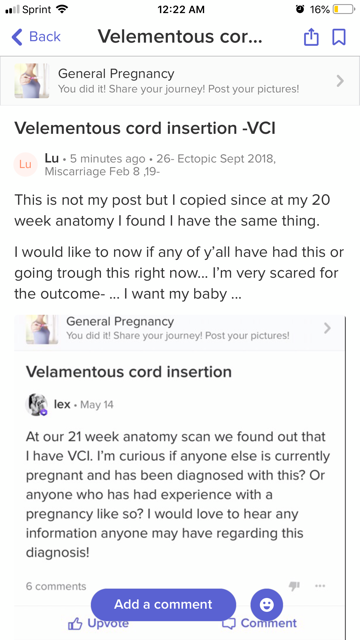Tap the General Pregnancy group thumbnail image

coord(32,81)
